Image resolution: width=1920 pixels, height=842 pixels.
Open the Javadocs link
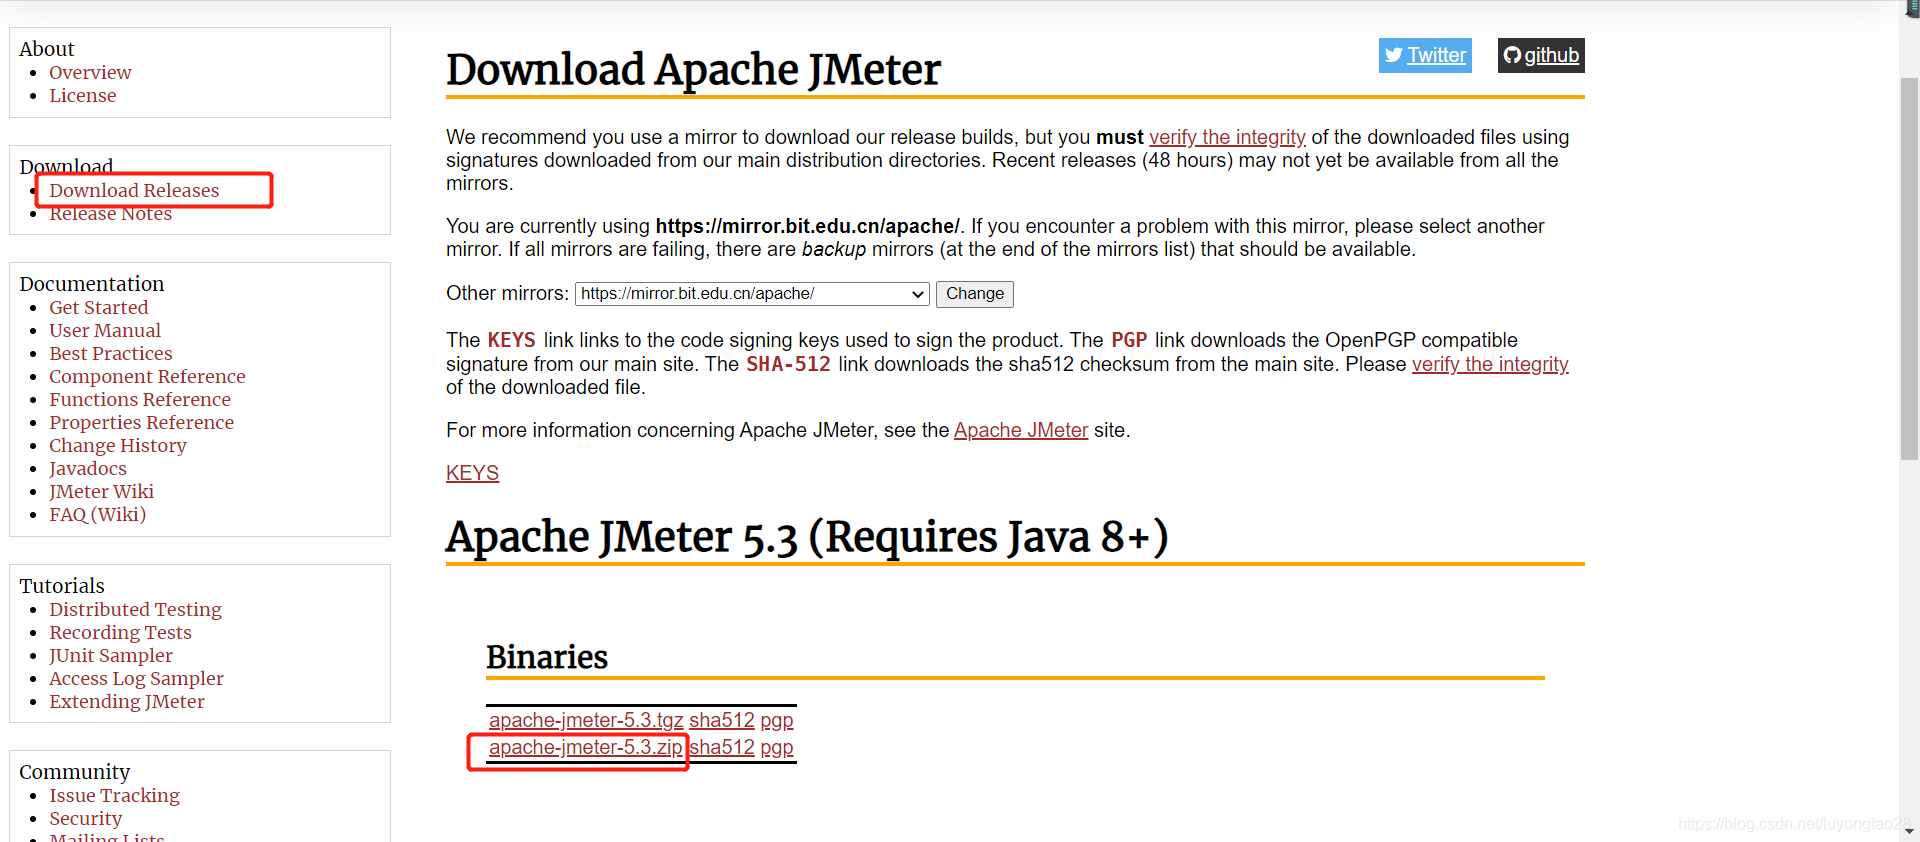coord(88,468)
